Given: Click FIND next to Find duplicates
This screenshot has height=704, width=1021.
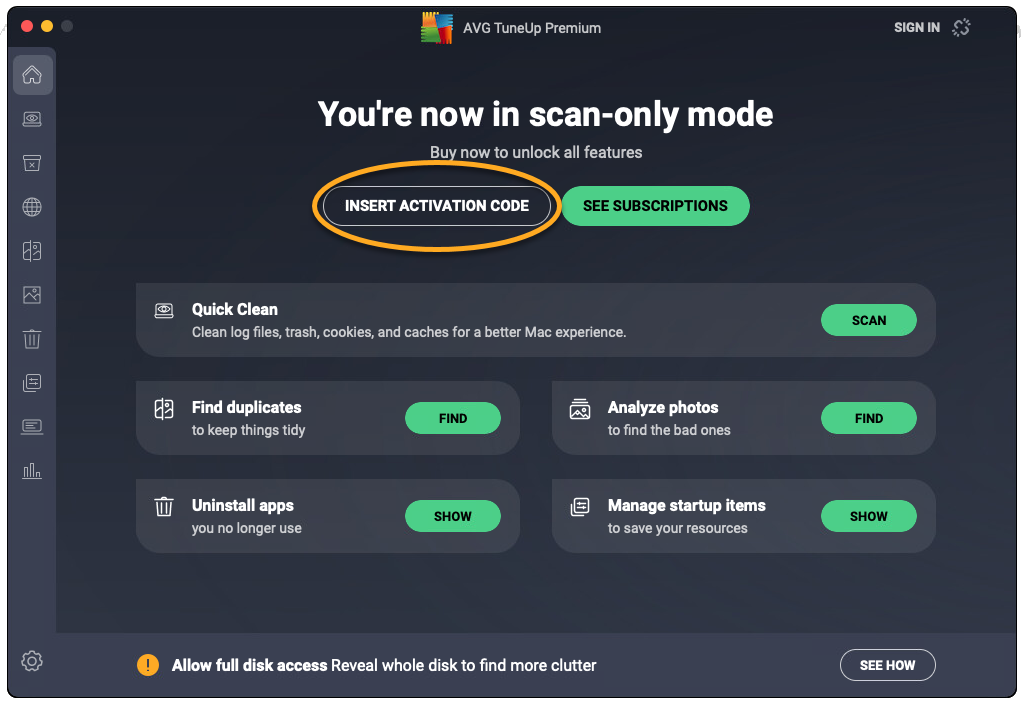Looking at the screenshot, I should [x=452, y=418].
